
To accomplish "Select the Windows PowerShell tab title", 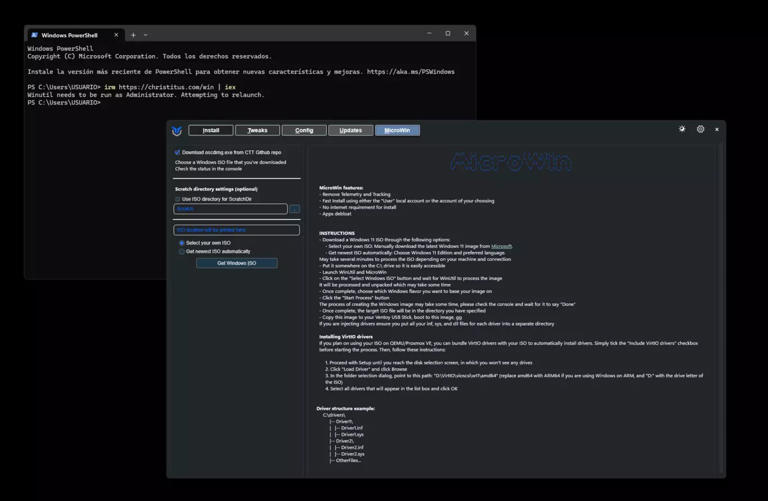I will pyautogui.click(x=70, y=35).
